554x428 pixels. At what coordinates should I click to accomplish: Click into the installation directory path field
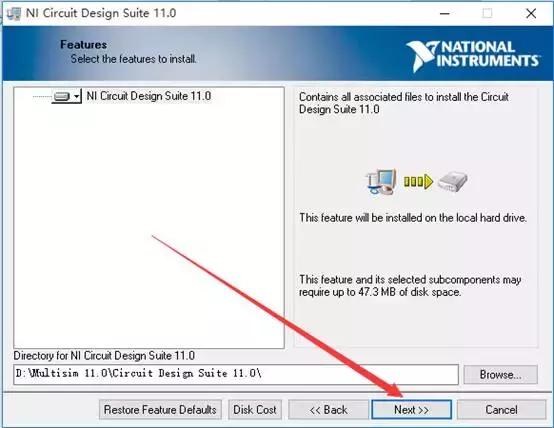click(236, 374)
